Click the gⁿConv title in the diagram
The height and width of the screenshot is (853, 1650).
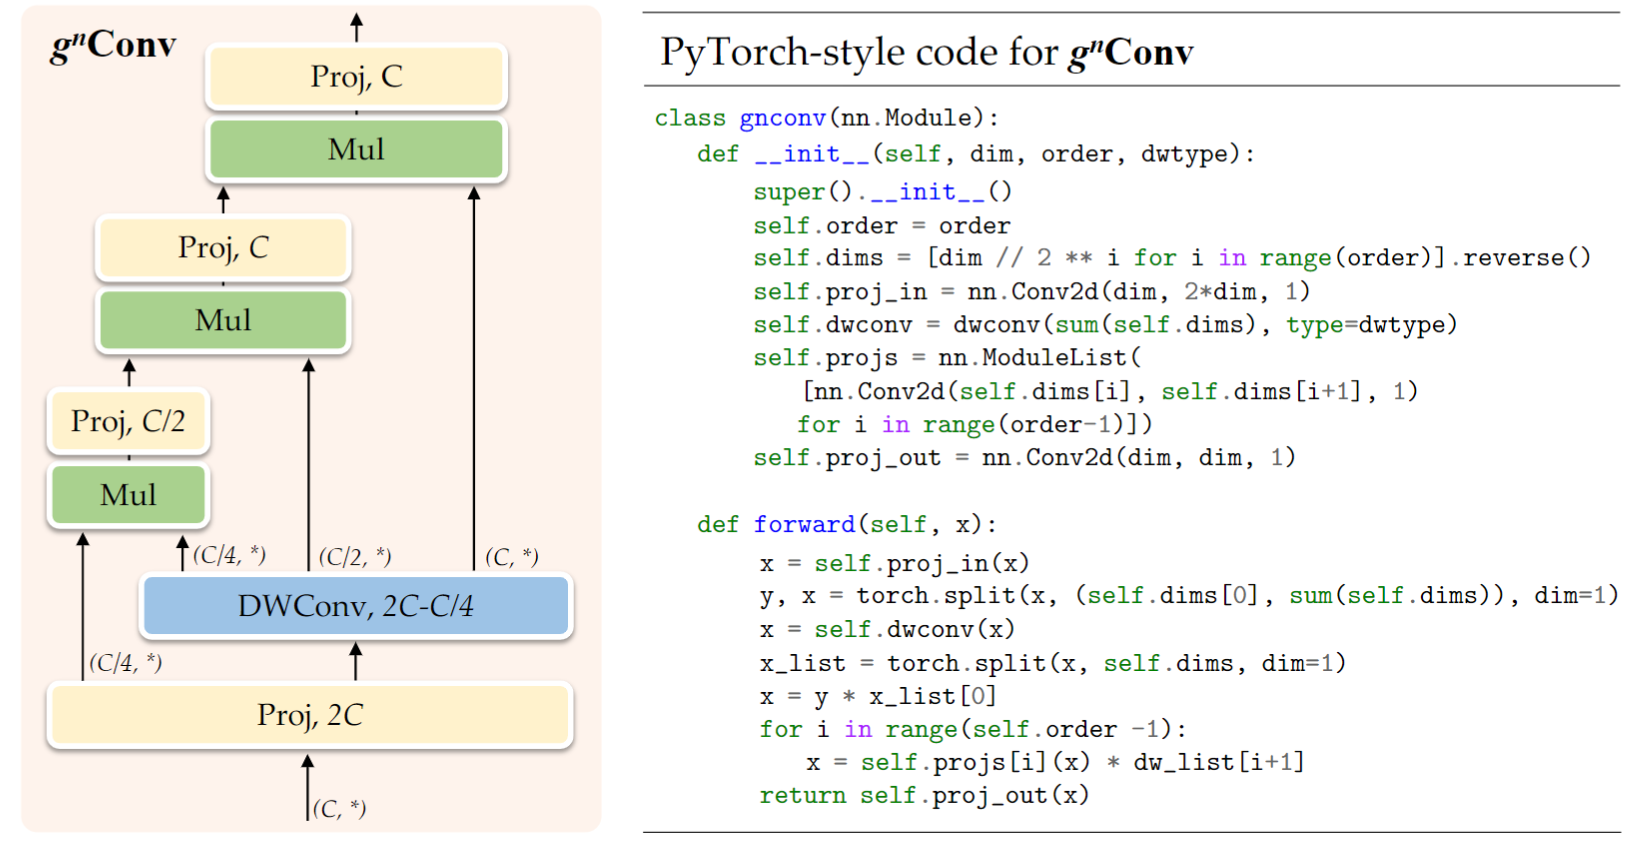[x=113, y=46]
